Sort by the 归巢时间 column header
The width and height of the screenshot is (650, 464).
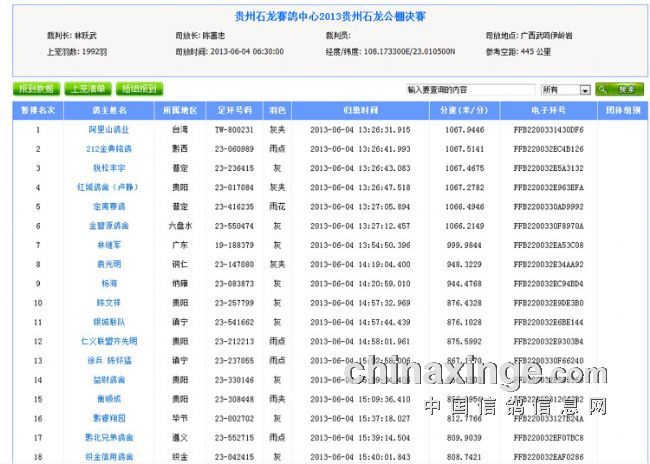pyautogui.click(x=345, y=110)
